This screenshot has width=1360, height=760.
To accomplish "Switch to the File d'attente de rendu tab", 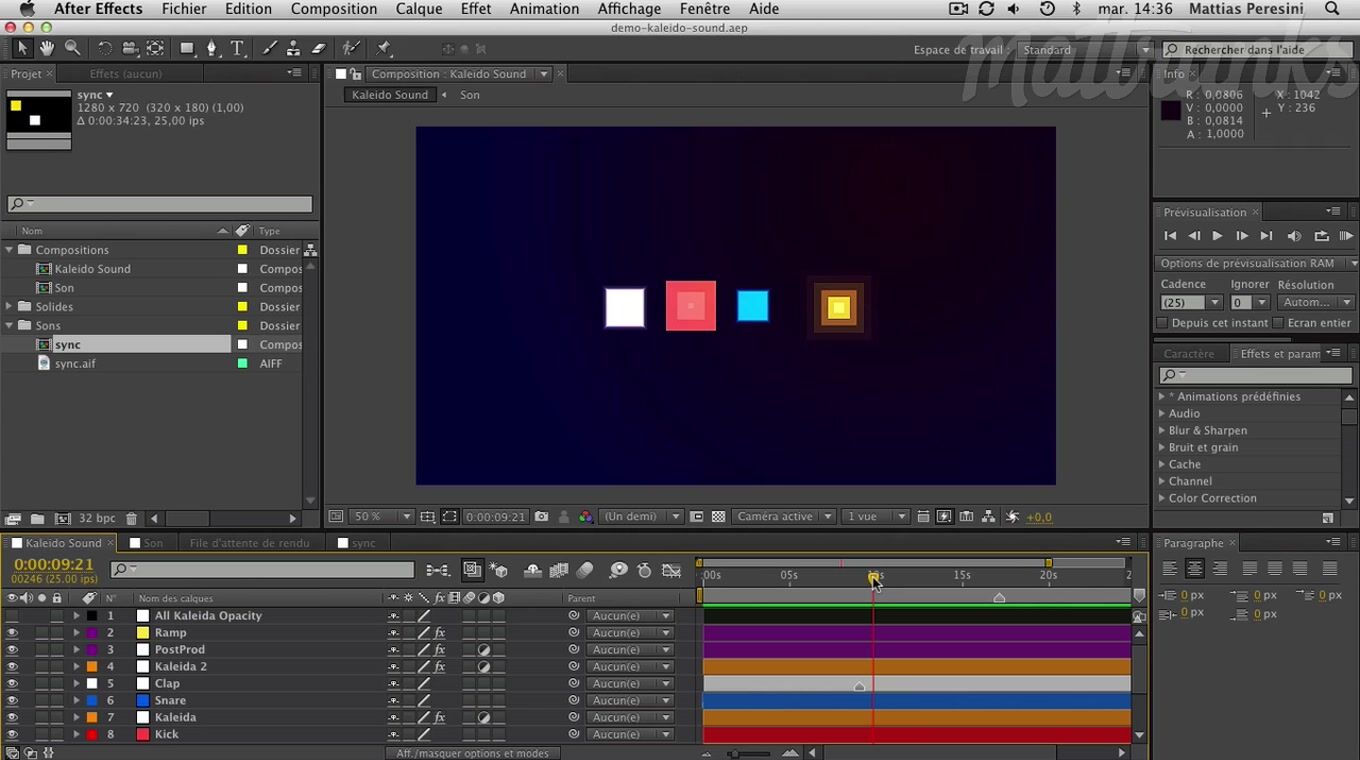I will pos(249,543).
